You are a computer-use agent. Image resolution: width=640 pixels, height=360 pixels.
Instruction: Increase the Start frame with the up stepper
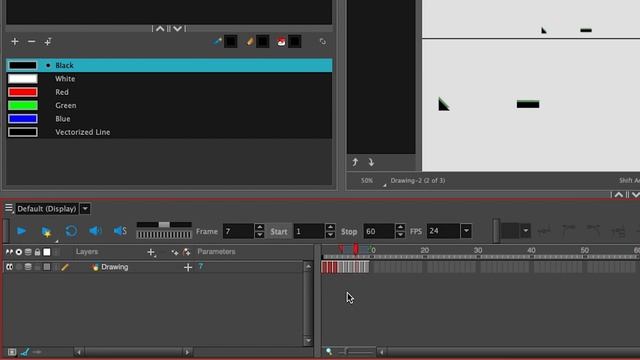(330, 227)
